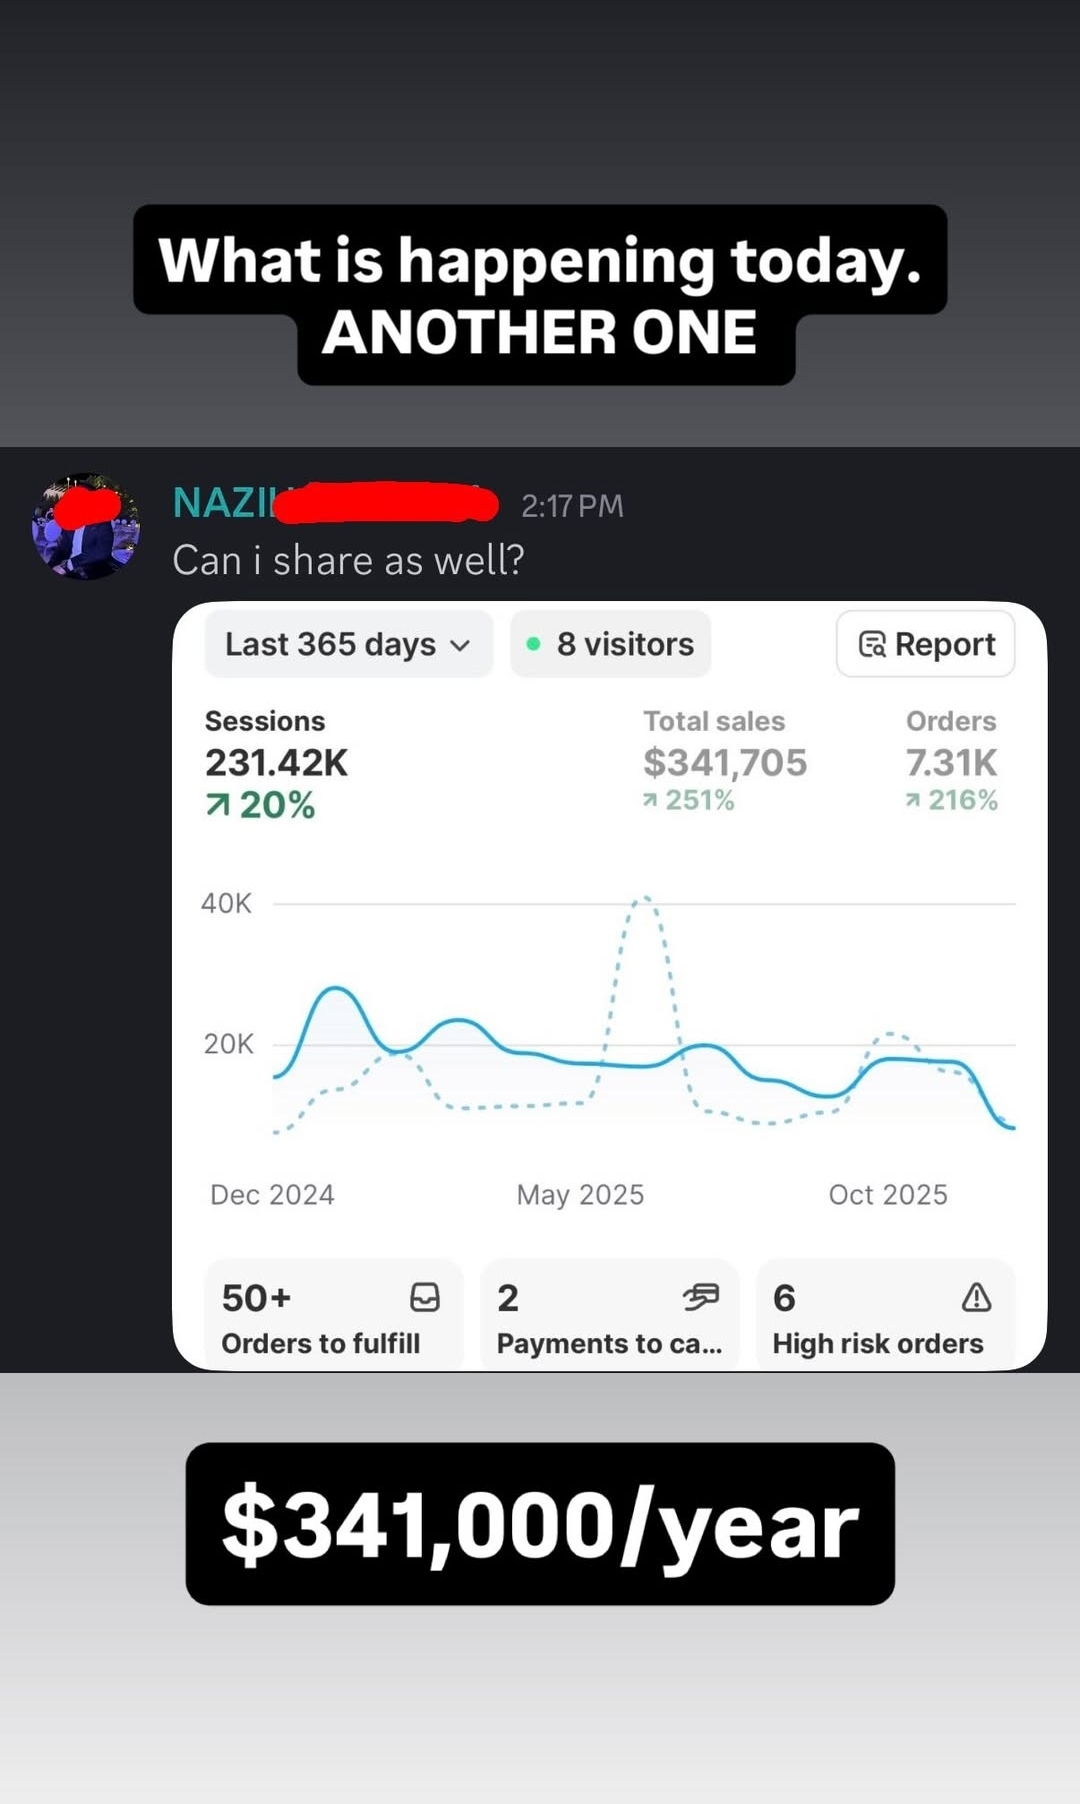The height and width of the screenshot is (1804, 1080).
Task: Click the sender's profile avatar
Action: pos(87,527)
